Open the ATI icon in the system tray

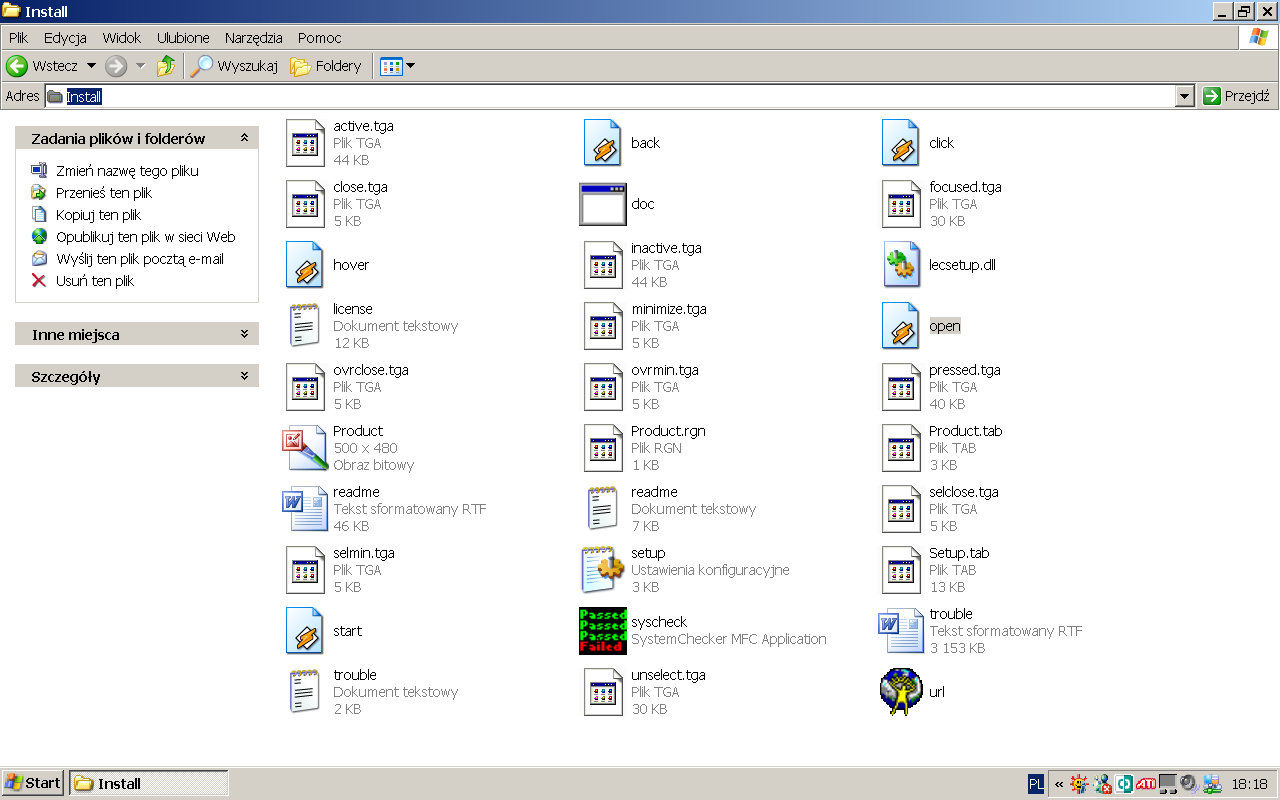1145,784
